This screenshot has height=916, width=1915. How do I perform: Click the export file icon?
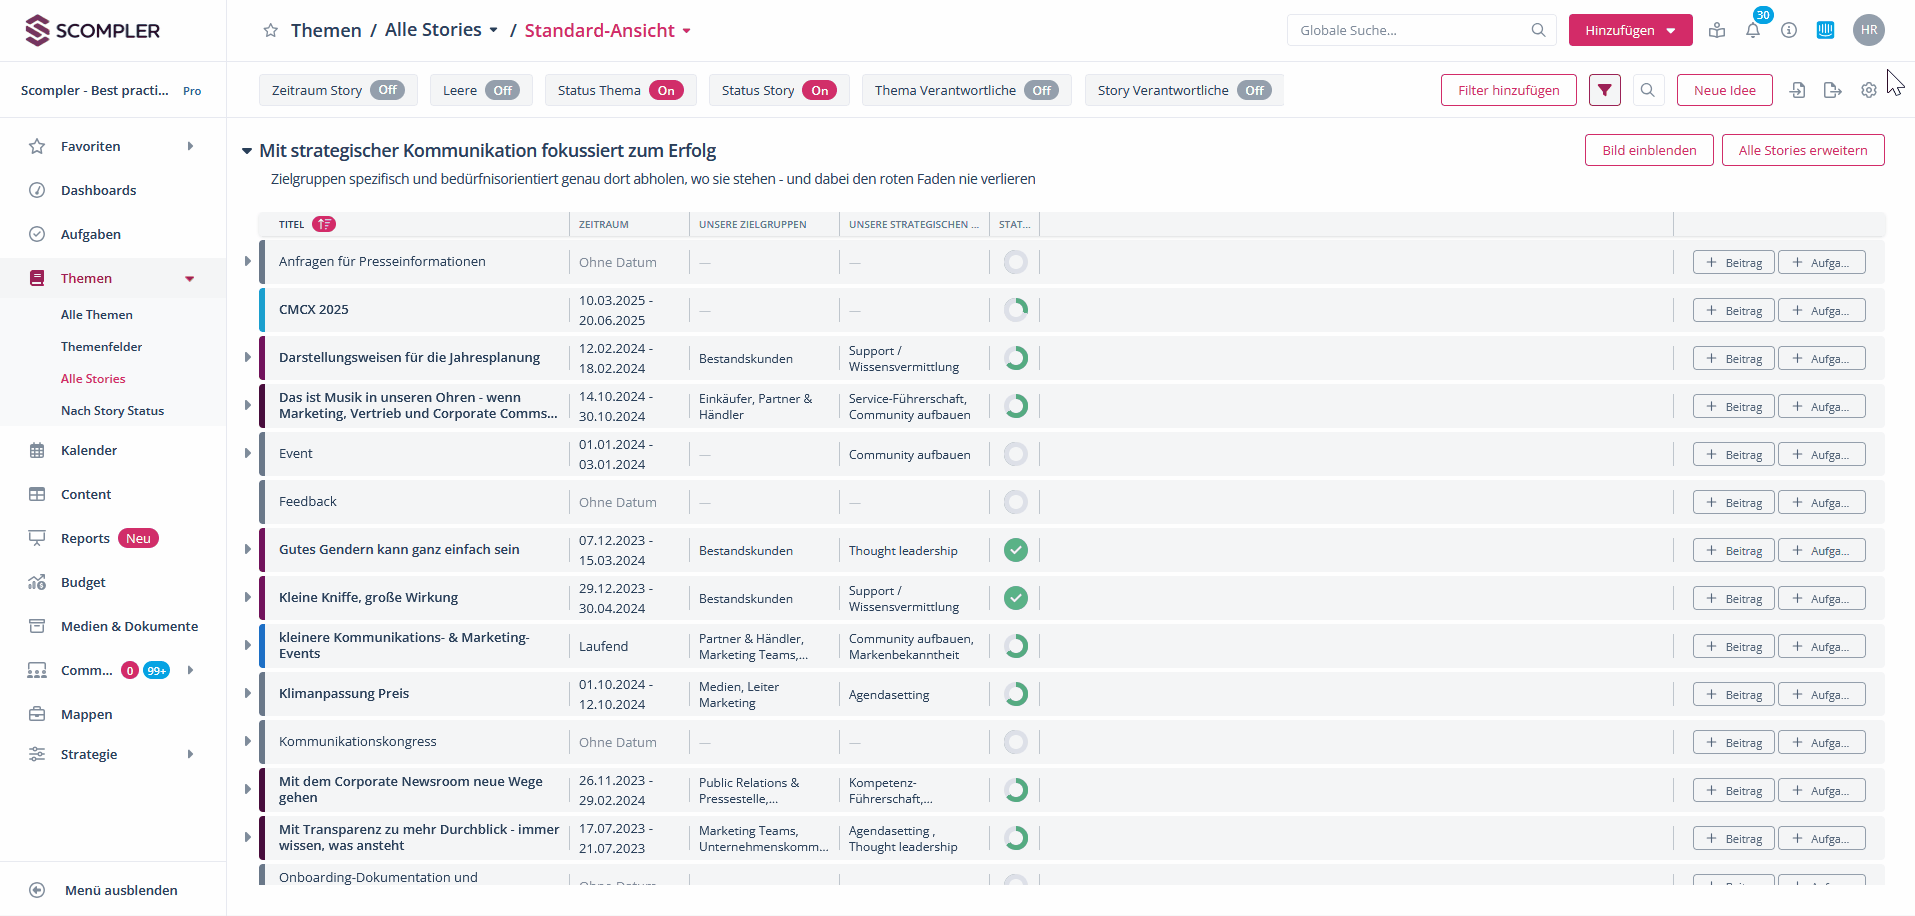[1832, 90]
